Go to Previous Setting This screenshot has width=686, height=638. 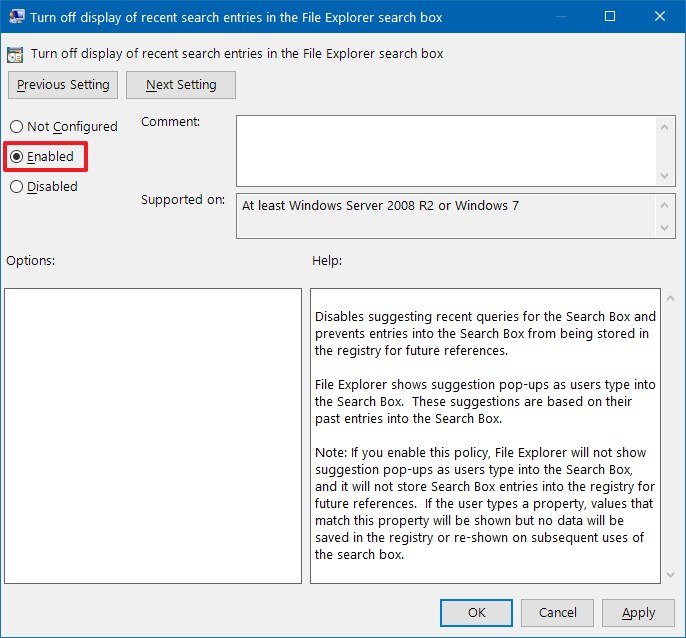tap(63, 85)
